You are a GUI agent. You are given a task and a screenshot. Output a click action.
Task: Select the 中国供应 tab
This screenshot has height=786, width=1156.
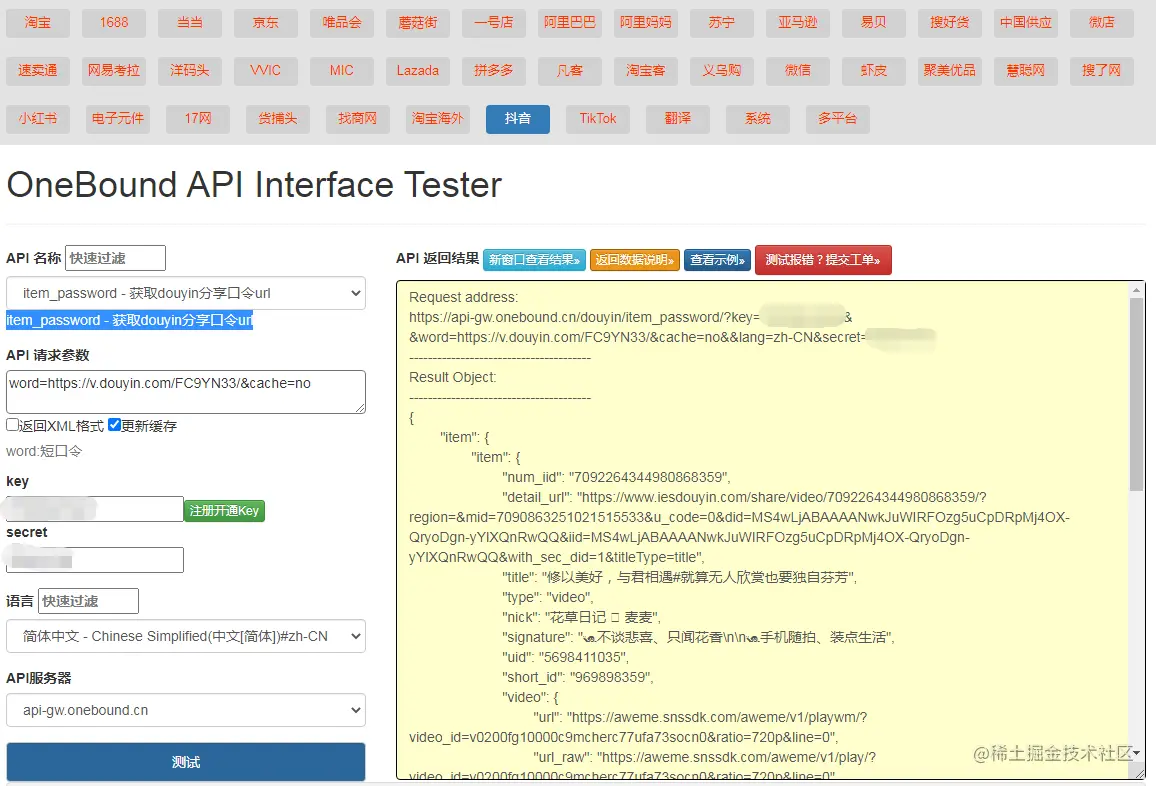click(1026, 23)
